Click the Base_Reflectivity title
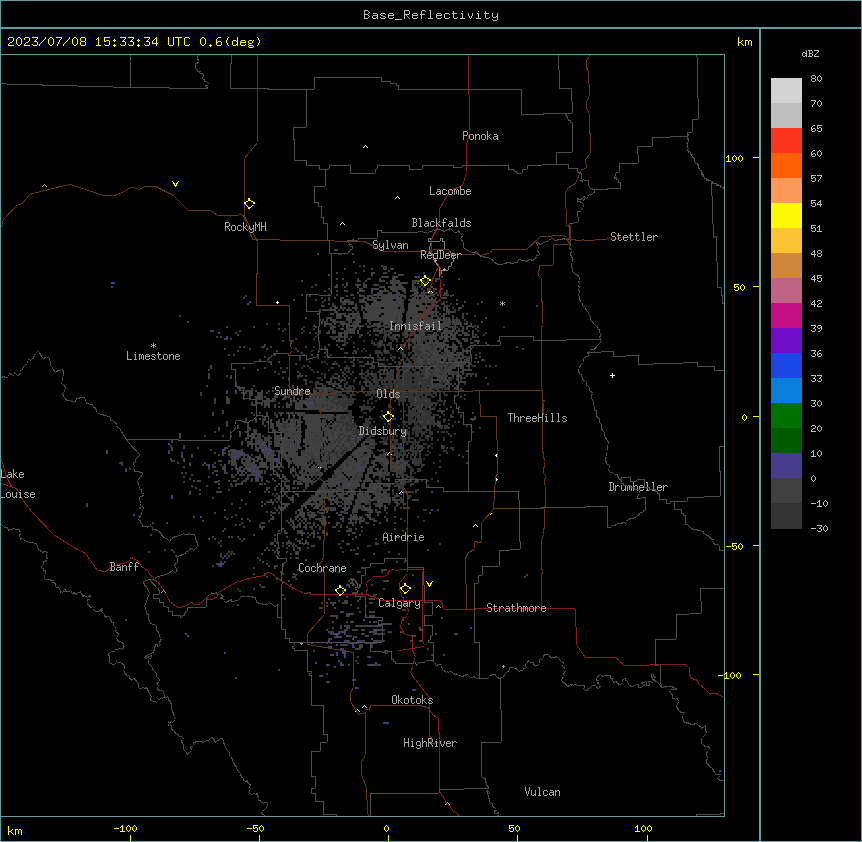This screenshot has width=862, height=842. pos(431,15)
